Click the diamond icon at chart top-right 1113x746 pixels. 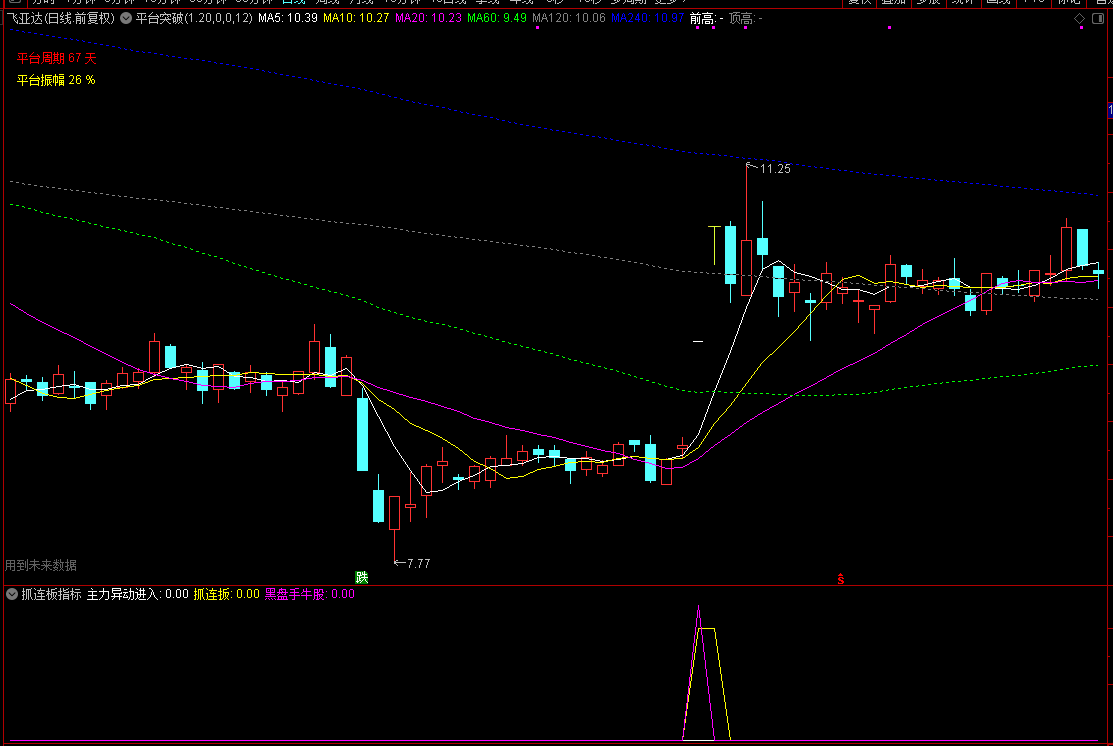tap(1080, 18)
